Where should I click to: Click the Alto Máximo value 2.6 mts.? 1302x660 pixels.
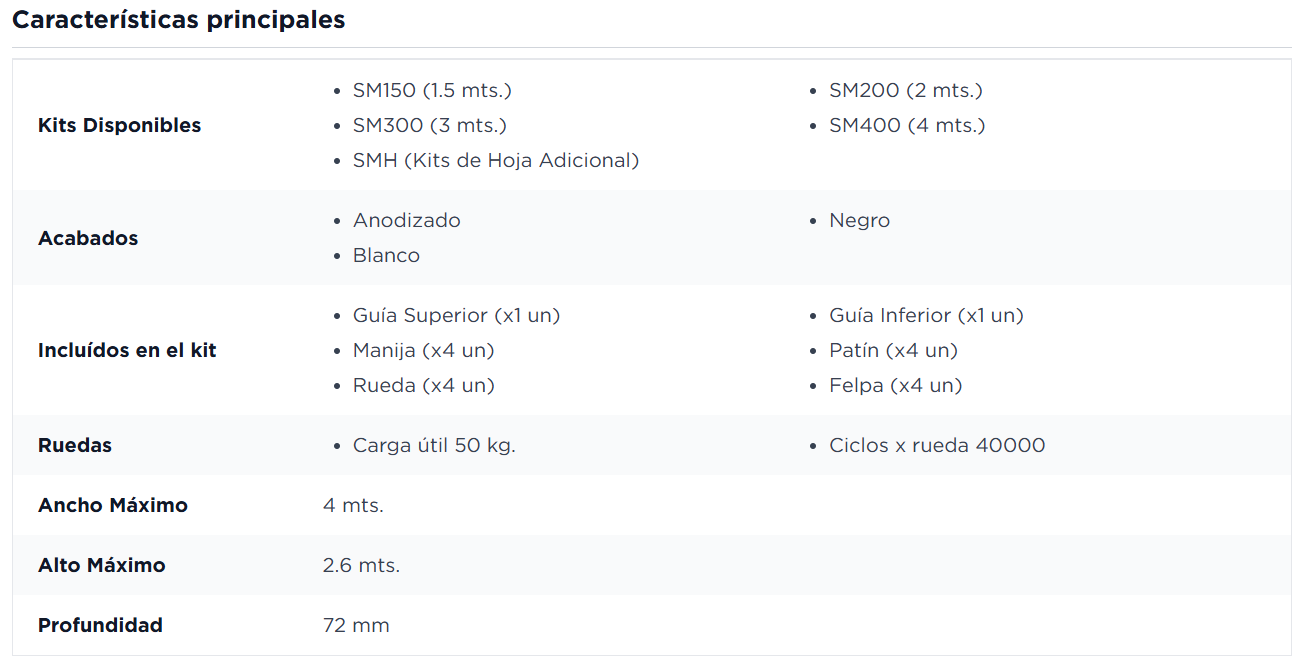[x=361, y=565]
